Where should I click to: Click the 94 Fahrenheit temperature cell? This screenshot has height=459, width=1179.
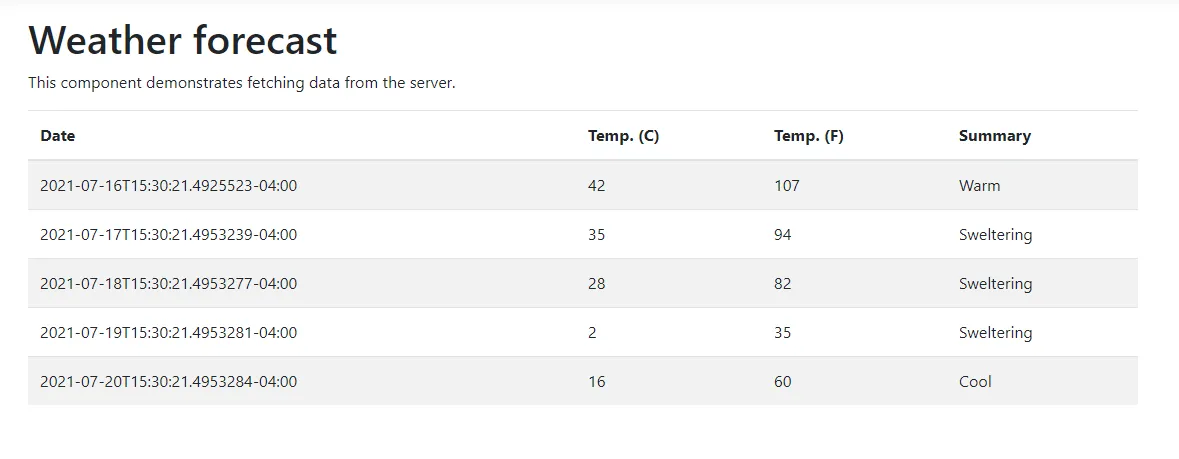coord(783,235)
